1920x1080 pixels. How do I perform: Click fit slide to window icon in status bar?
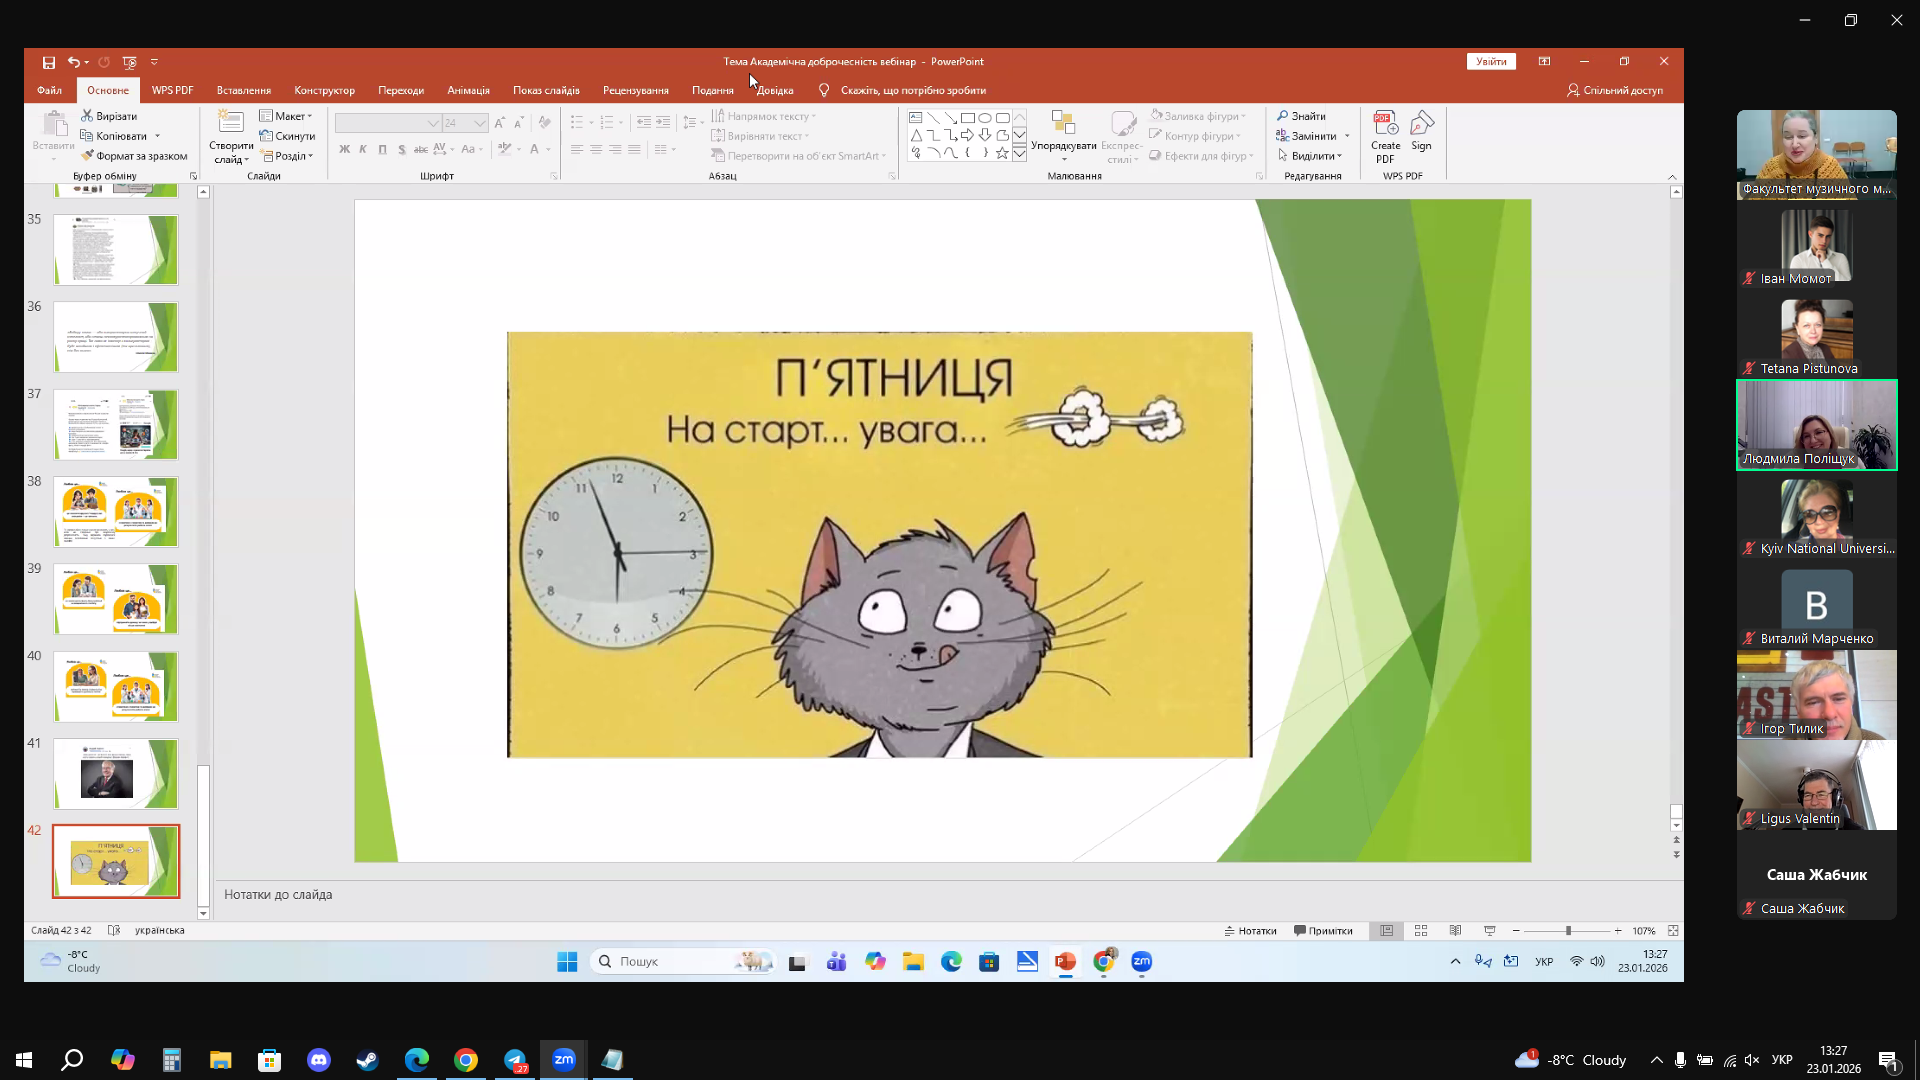click(1673, 931)
